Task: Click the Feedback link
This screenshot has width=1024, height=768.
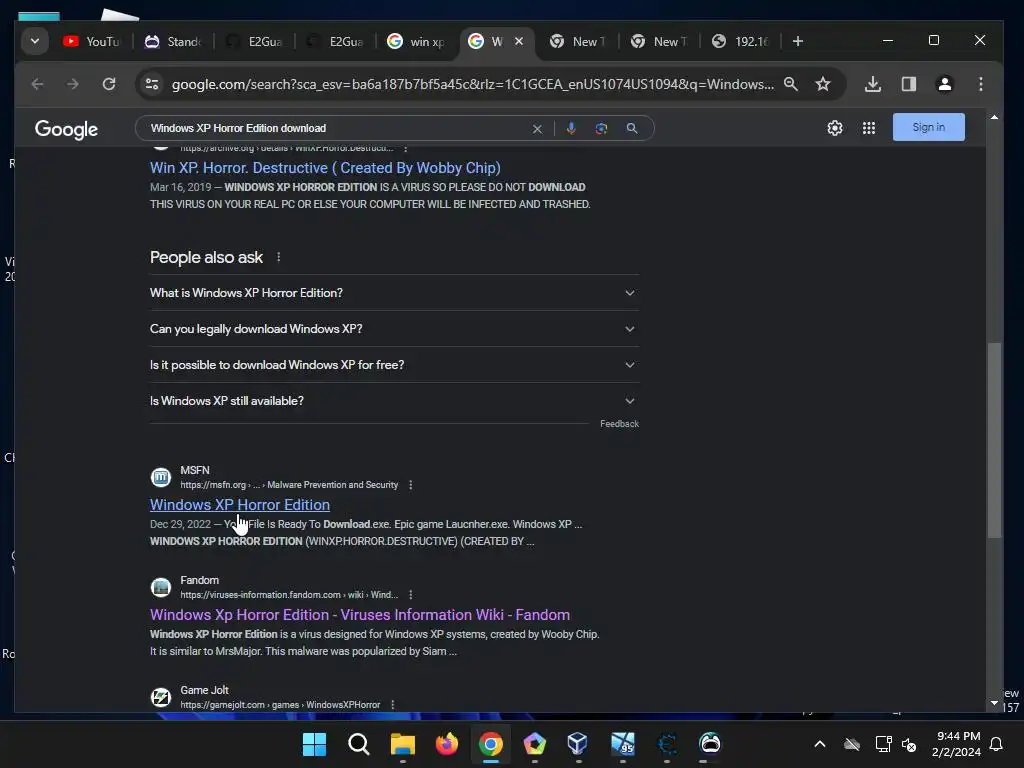Action: coord(619,424)
